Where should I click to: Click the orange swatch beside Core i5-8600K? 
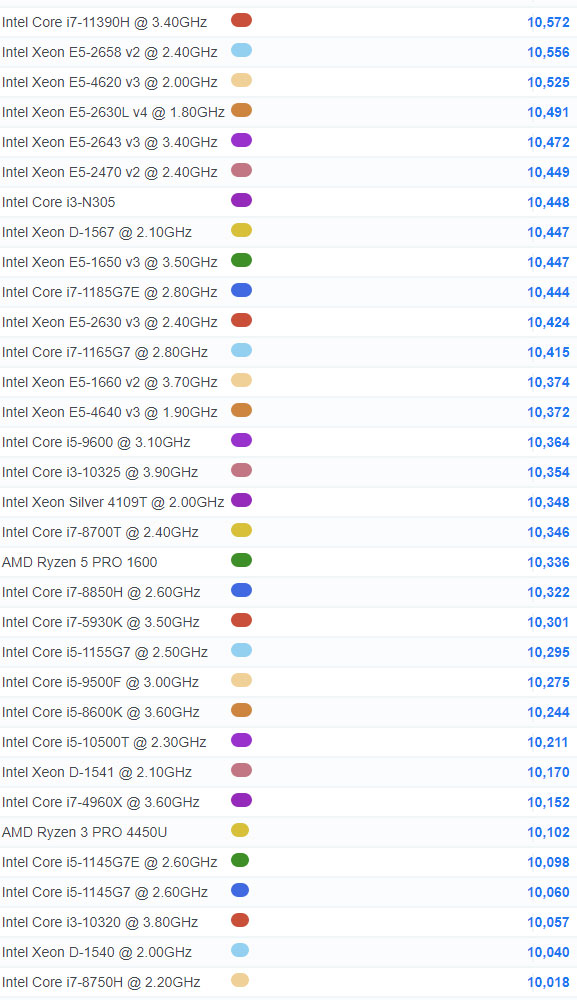pos(241,710)
